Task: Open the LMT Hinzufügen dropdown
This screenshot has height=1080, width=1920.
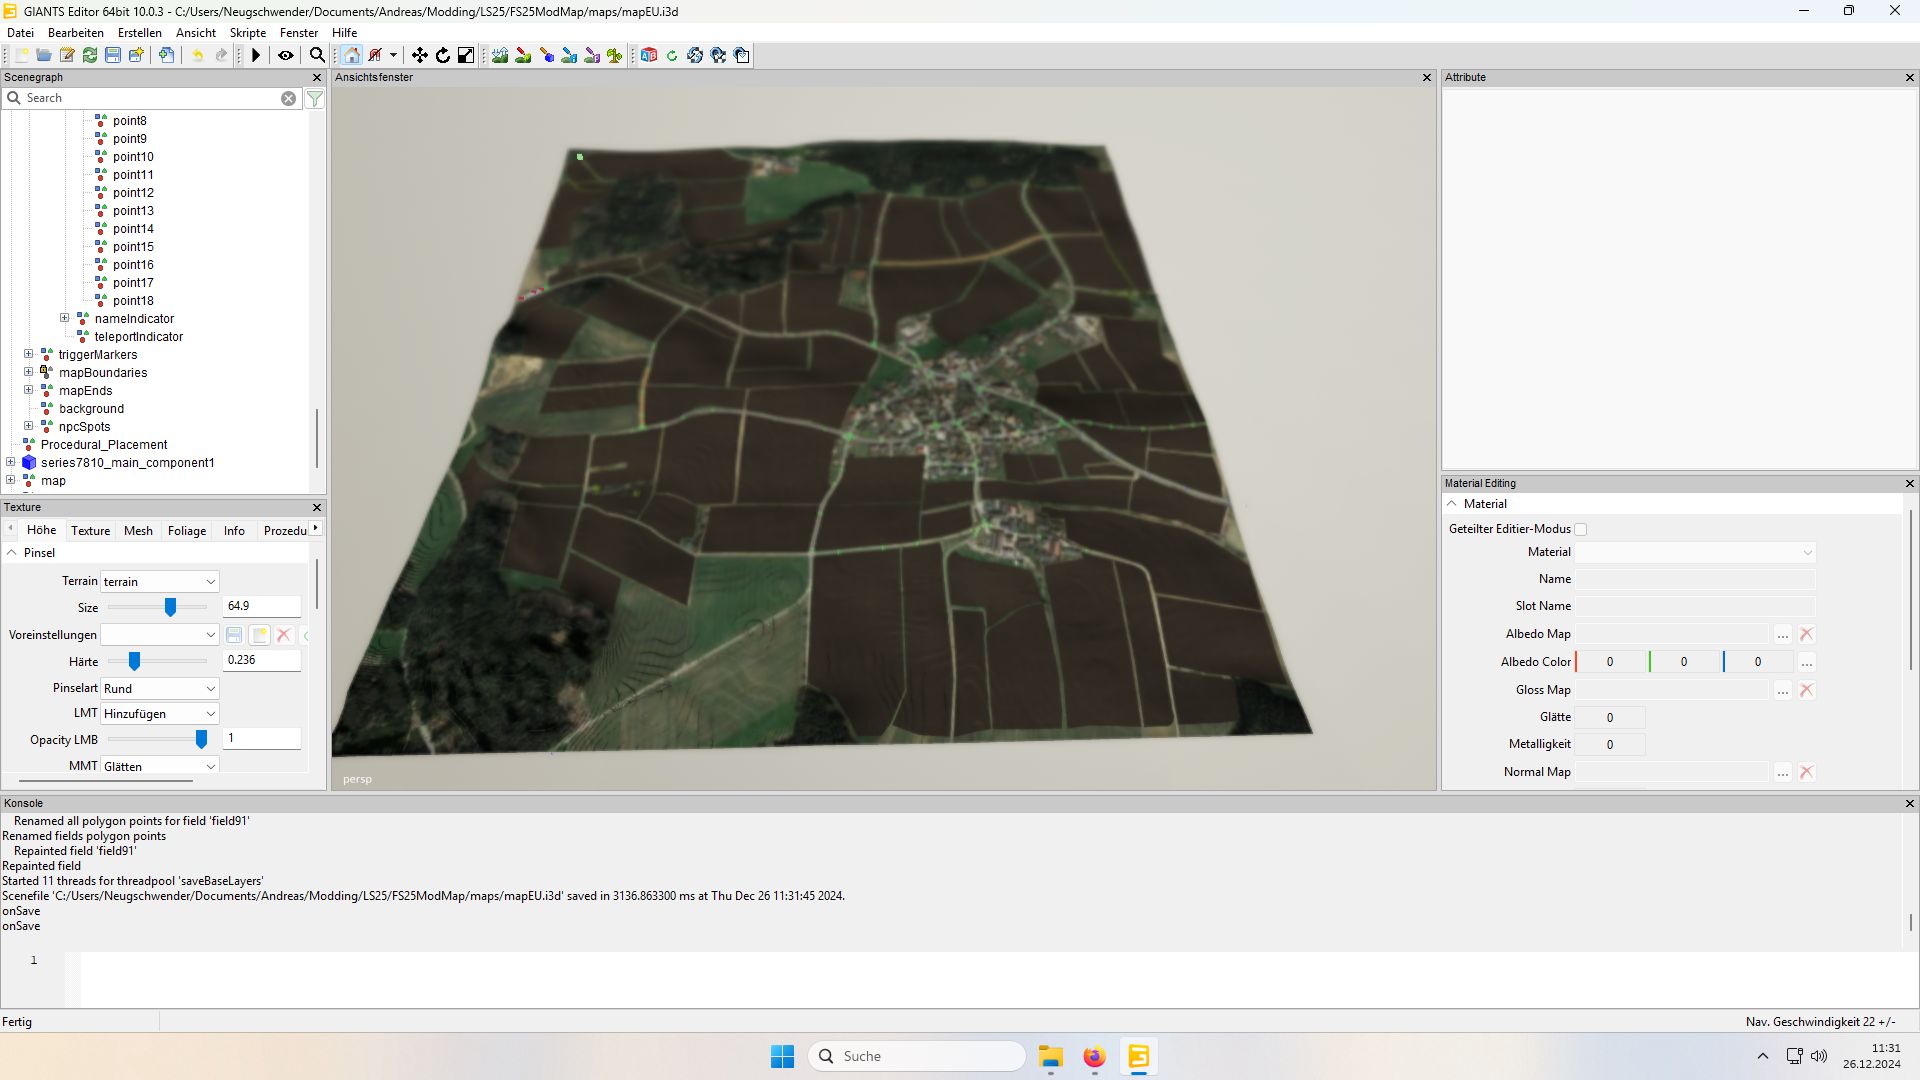Action: pyautogui.click(x=159, y=714)
